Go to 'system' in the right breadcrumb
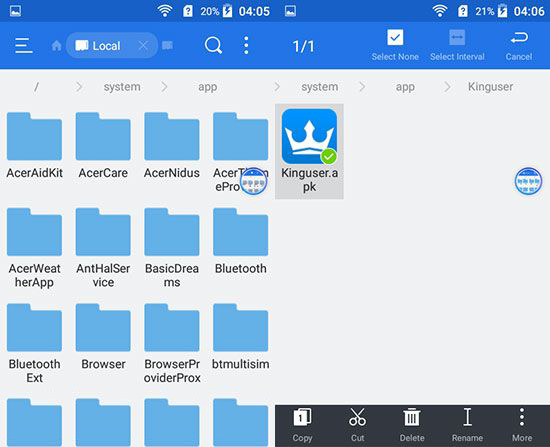Screen dimensions: 550x447 pyautogui.click(x=320, y=87)
